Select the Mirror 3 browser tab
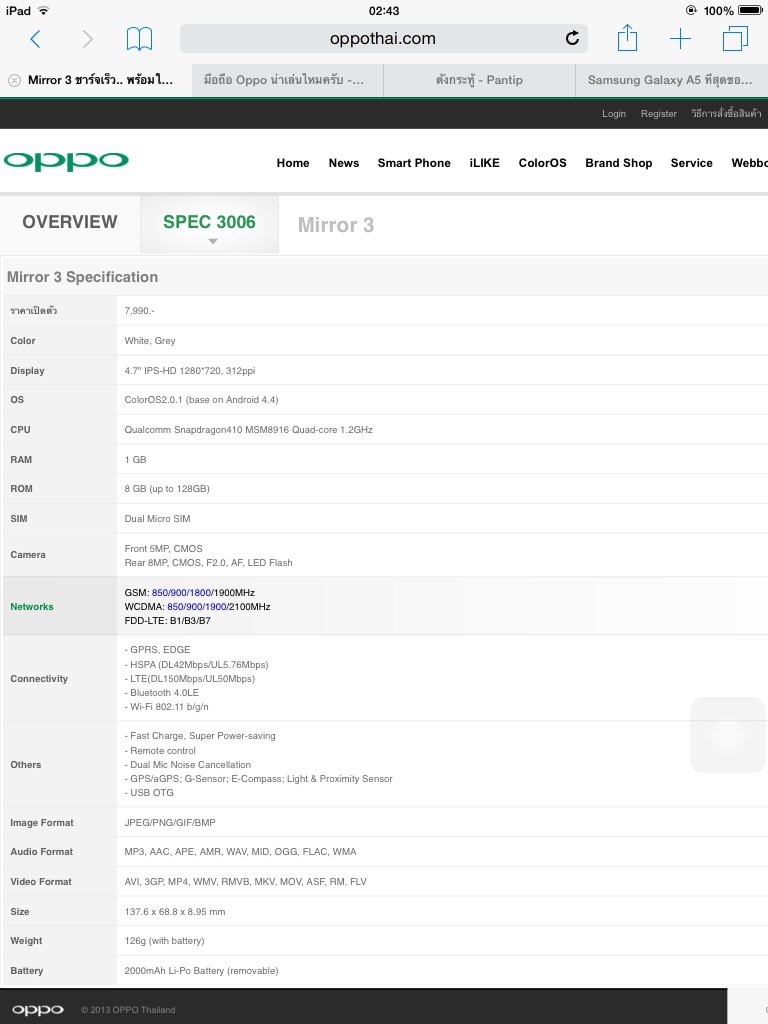The image size is (768, 1024). [x=96, y=80]
